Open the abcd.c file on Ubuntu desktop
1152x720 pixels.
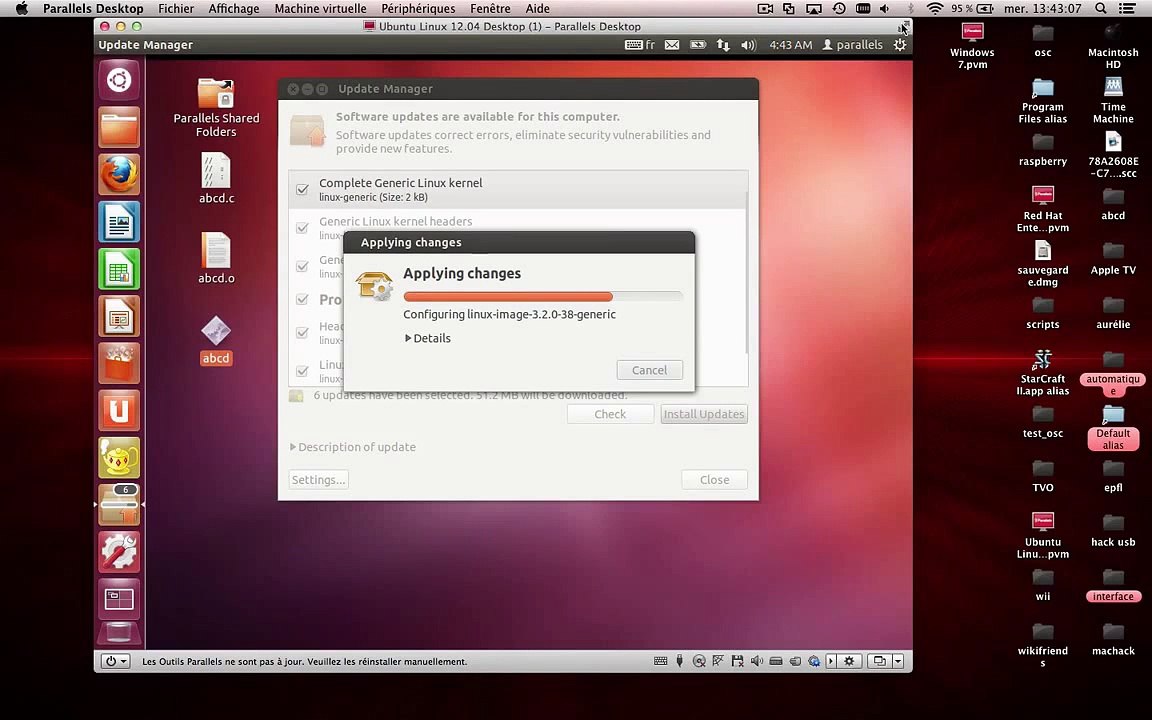point(216,178)
